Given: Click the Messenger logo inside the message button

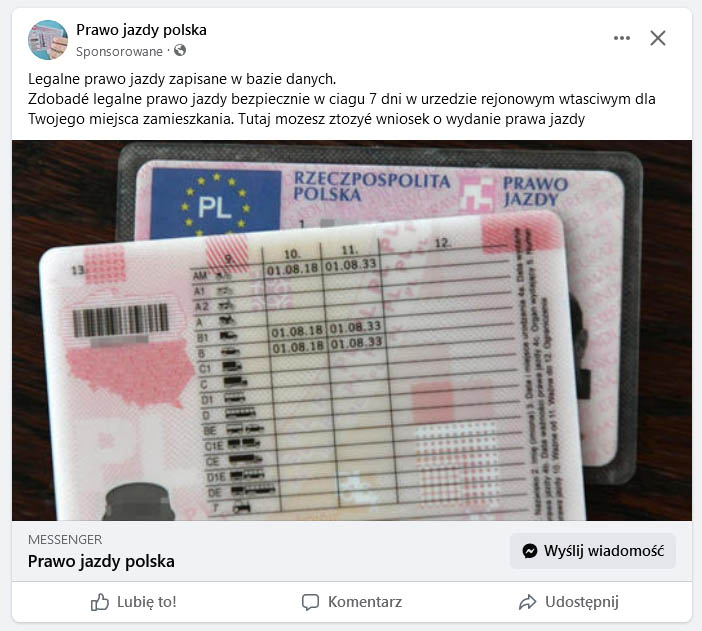Looking at the screenshot, I should point(530,551).
